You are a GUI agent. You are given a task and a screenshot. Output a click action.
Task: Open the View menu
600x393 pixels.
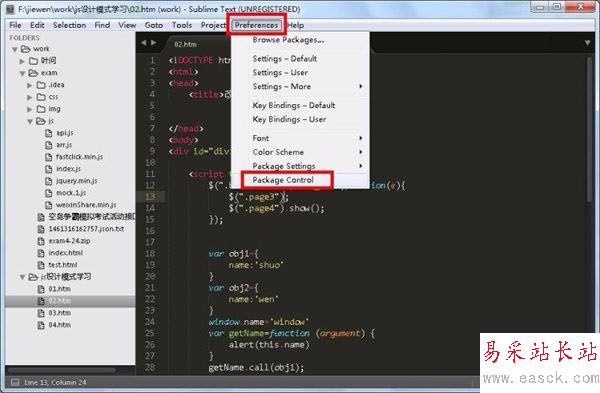(127, 25)
